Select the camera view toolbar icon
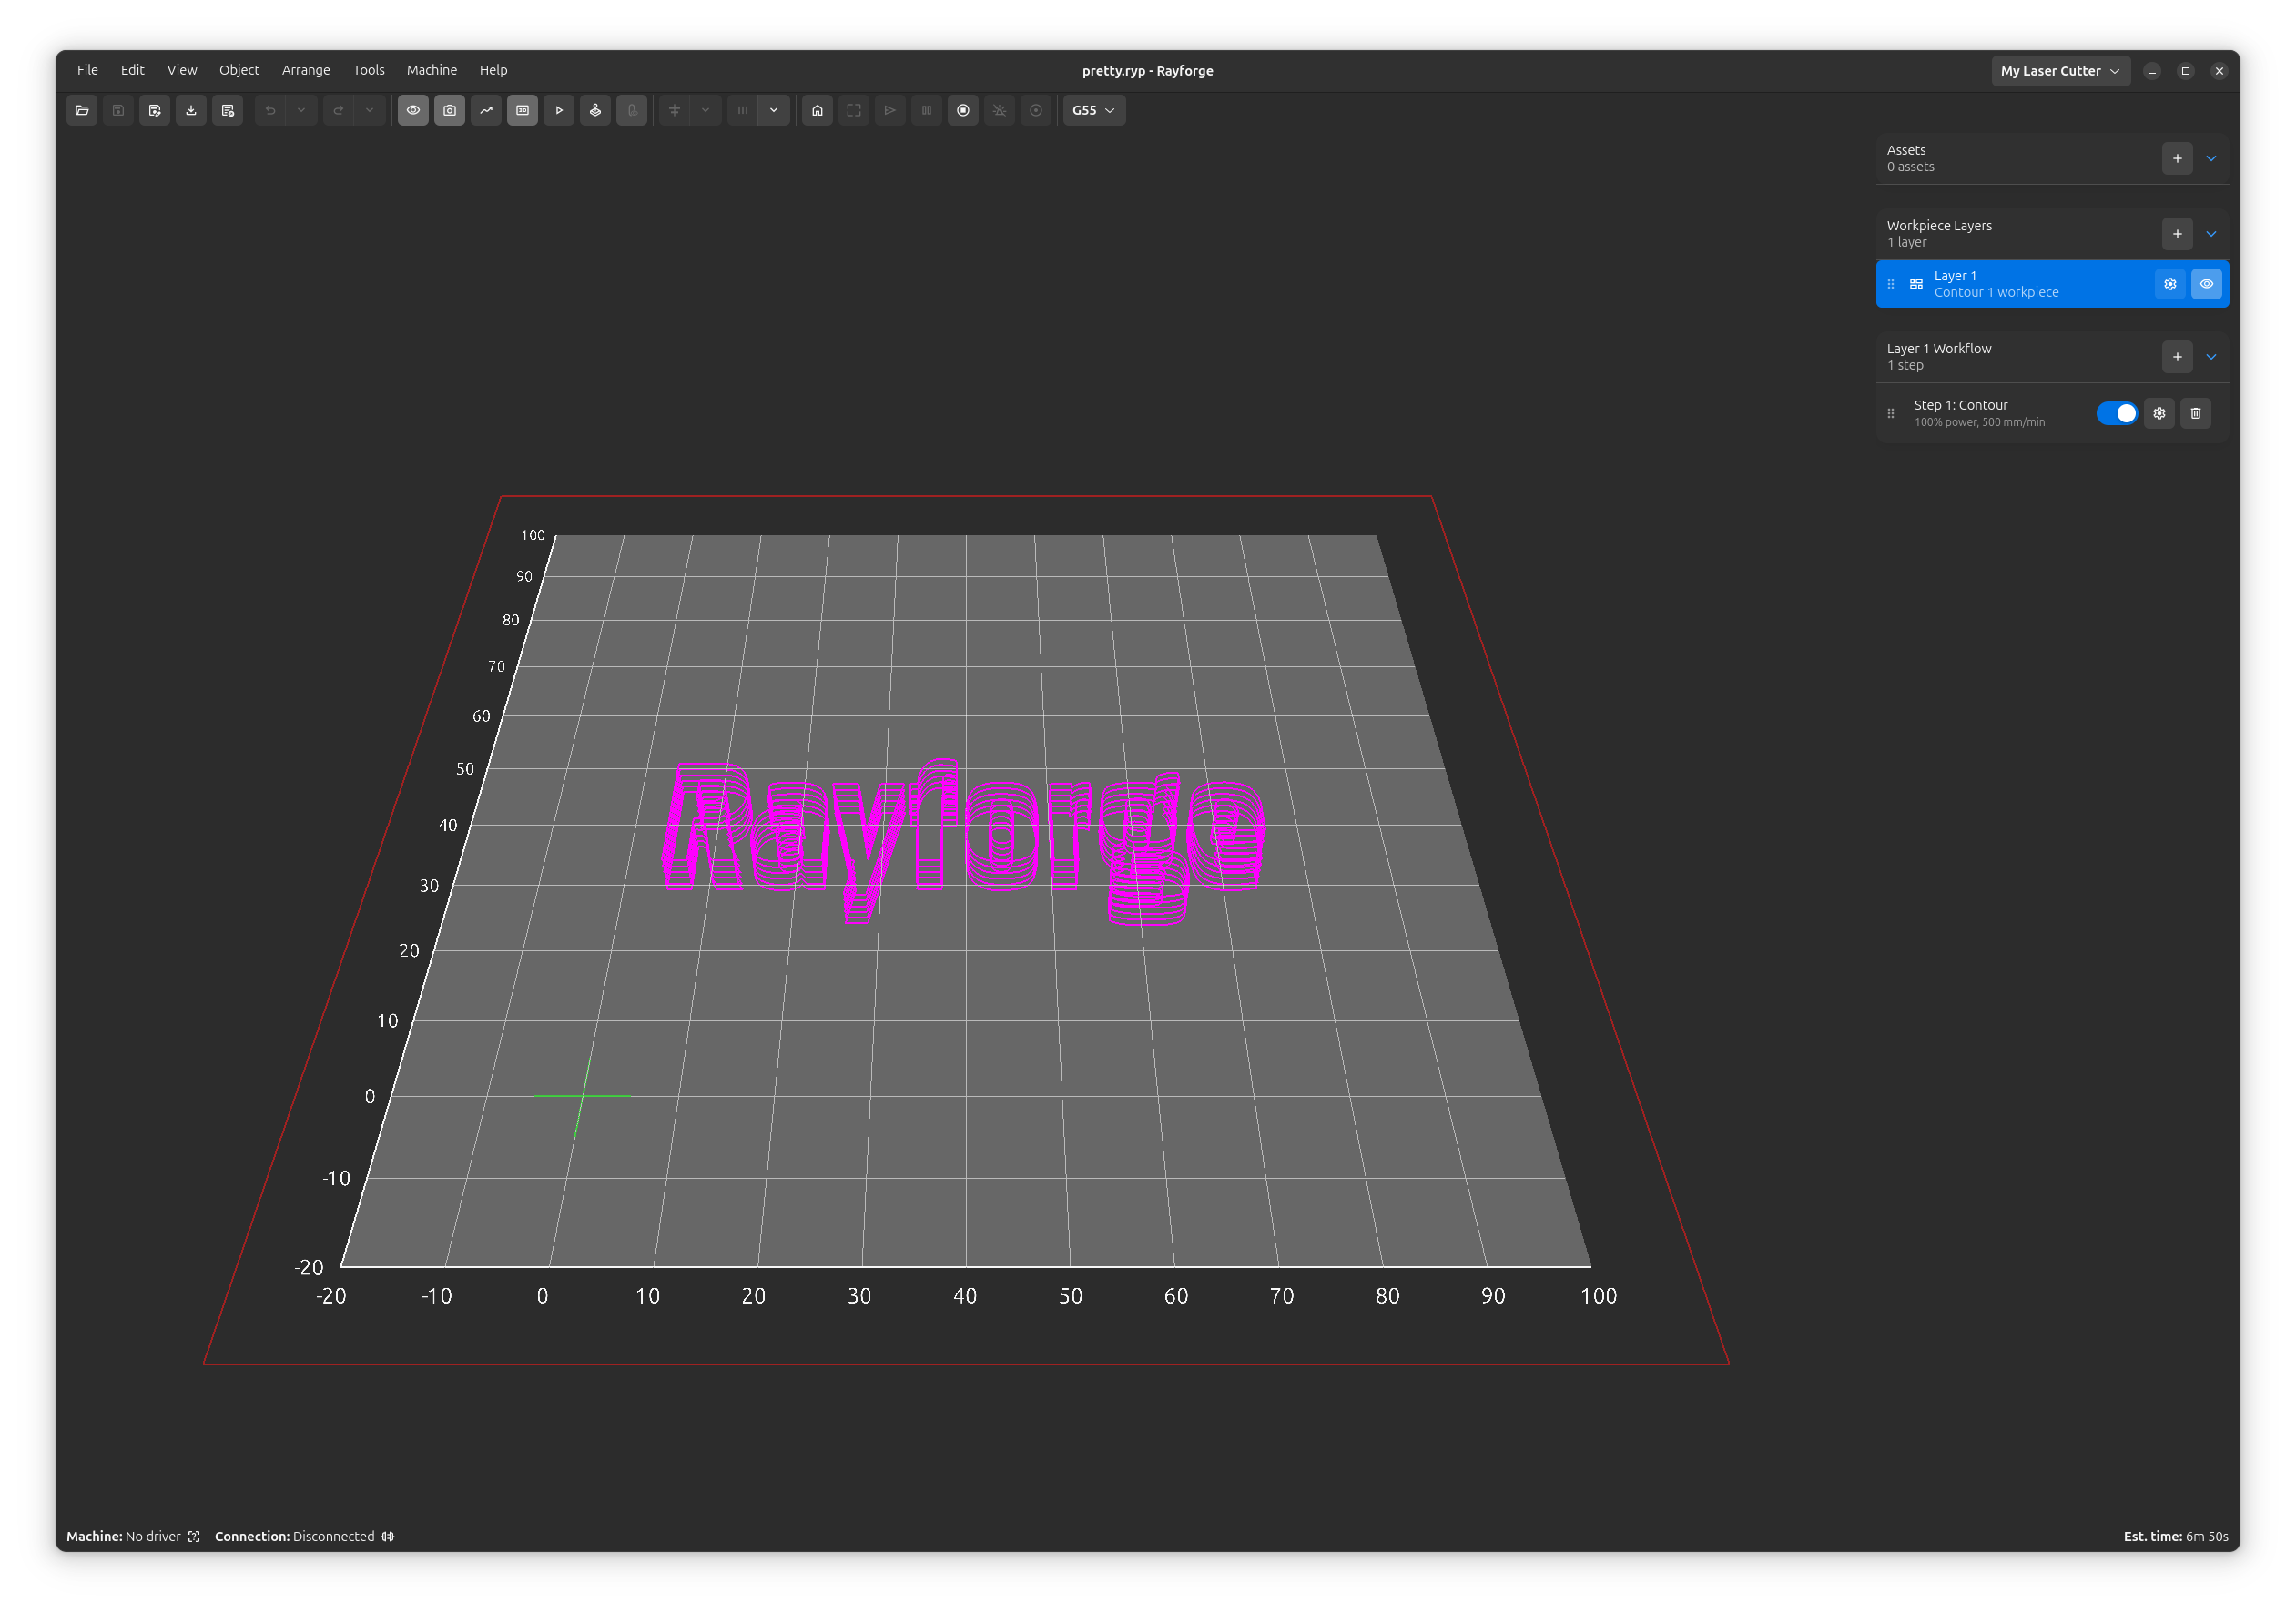The height and width of the screenshot is (1613, 2296). coord(450,110)
